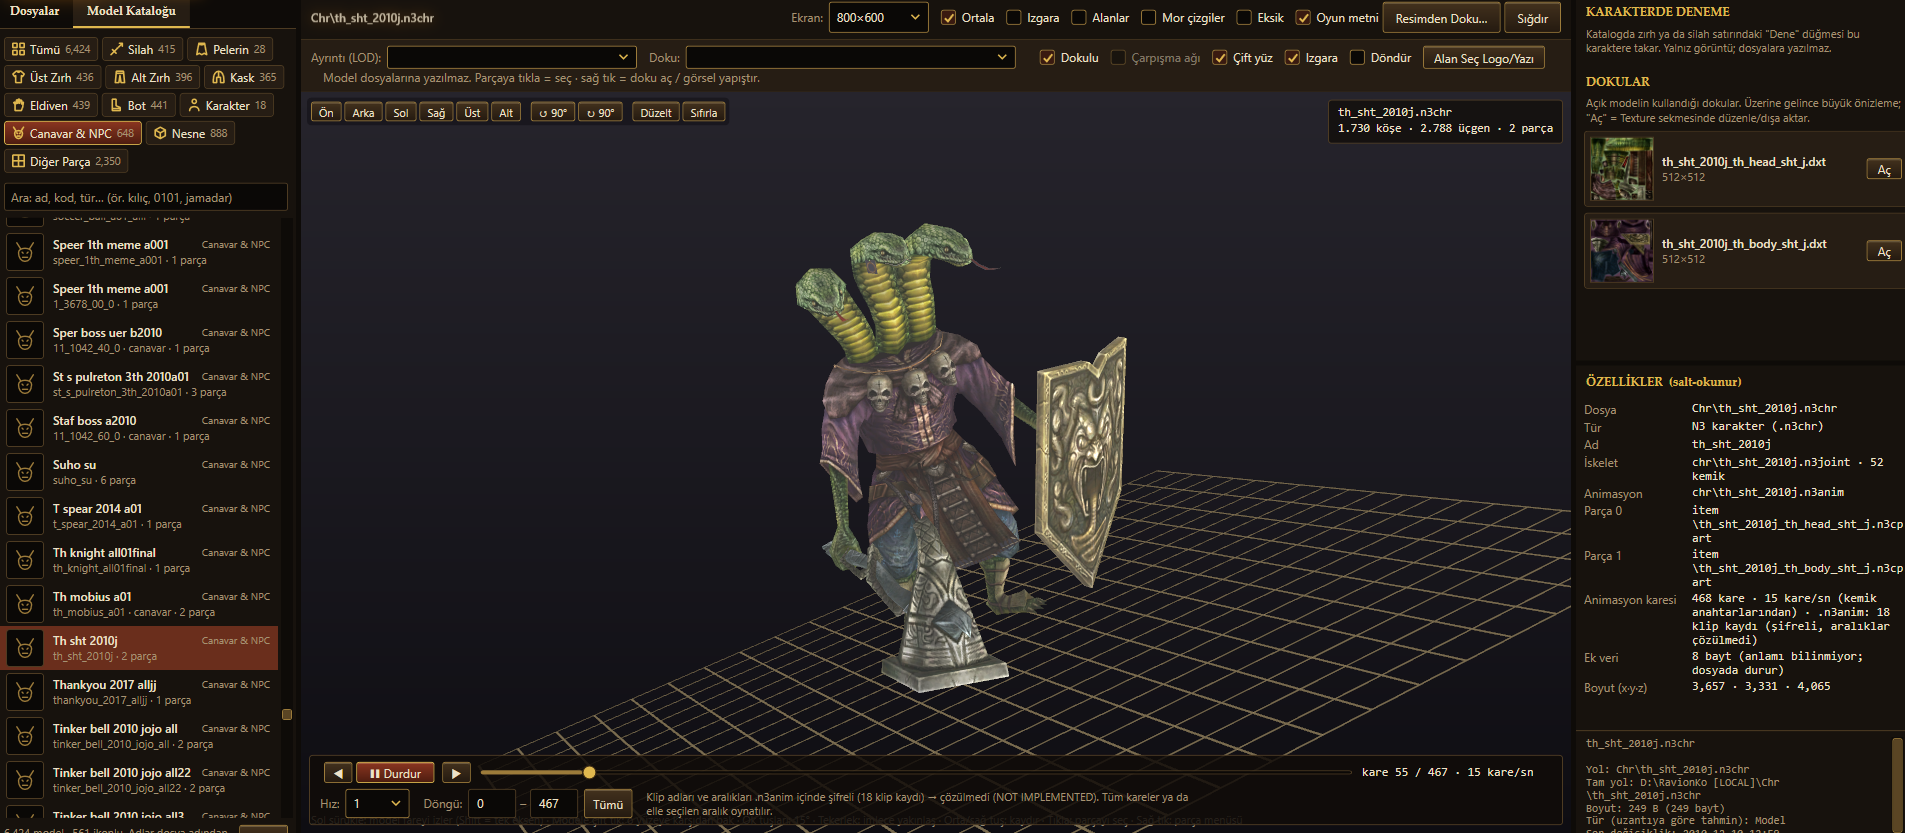Filter catalog by Karakter category

point(226,105)
